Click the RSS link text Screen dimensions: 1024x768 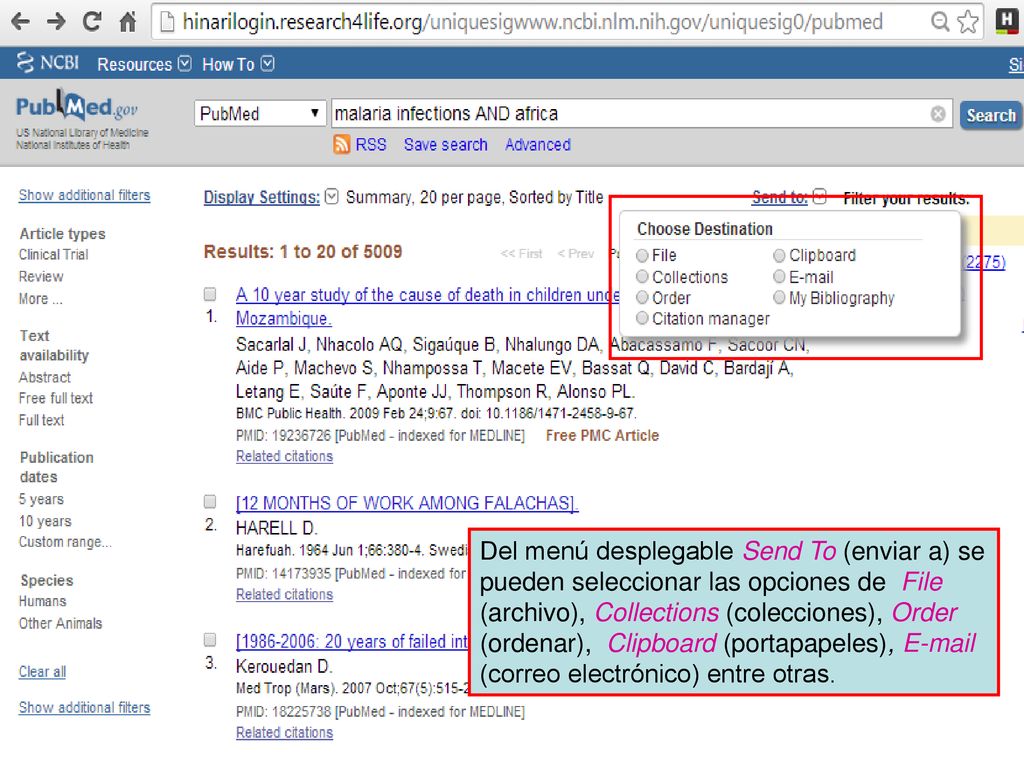(x=371, y=144)
